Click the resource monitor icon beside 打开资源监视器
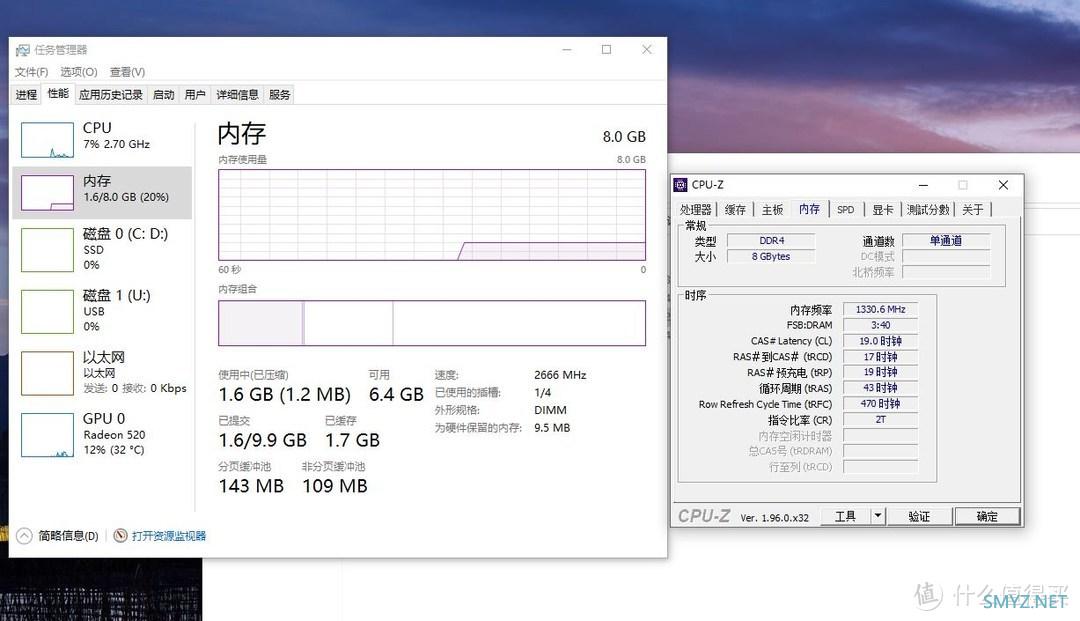 121,536
